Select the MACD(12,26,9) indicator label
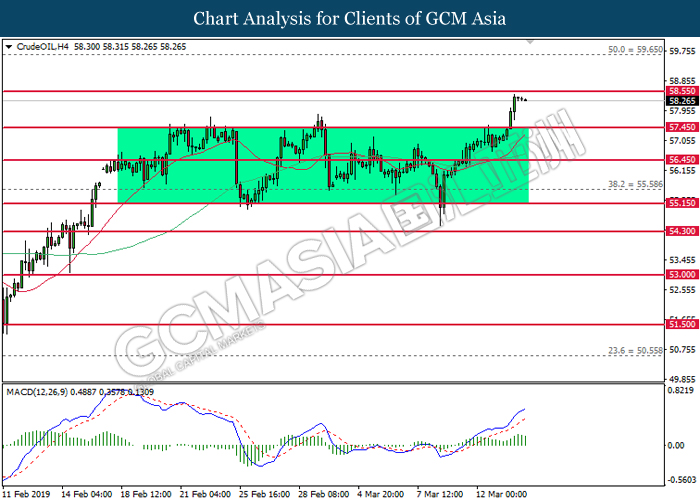 (37, 392)
